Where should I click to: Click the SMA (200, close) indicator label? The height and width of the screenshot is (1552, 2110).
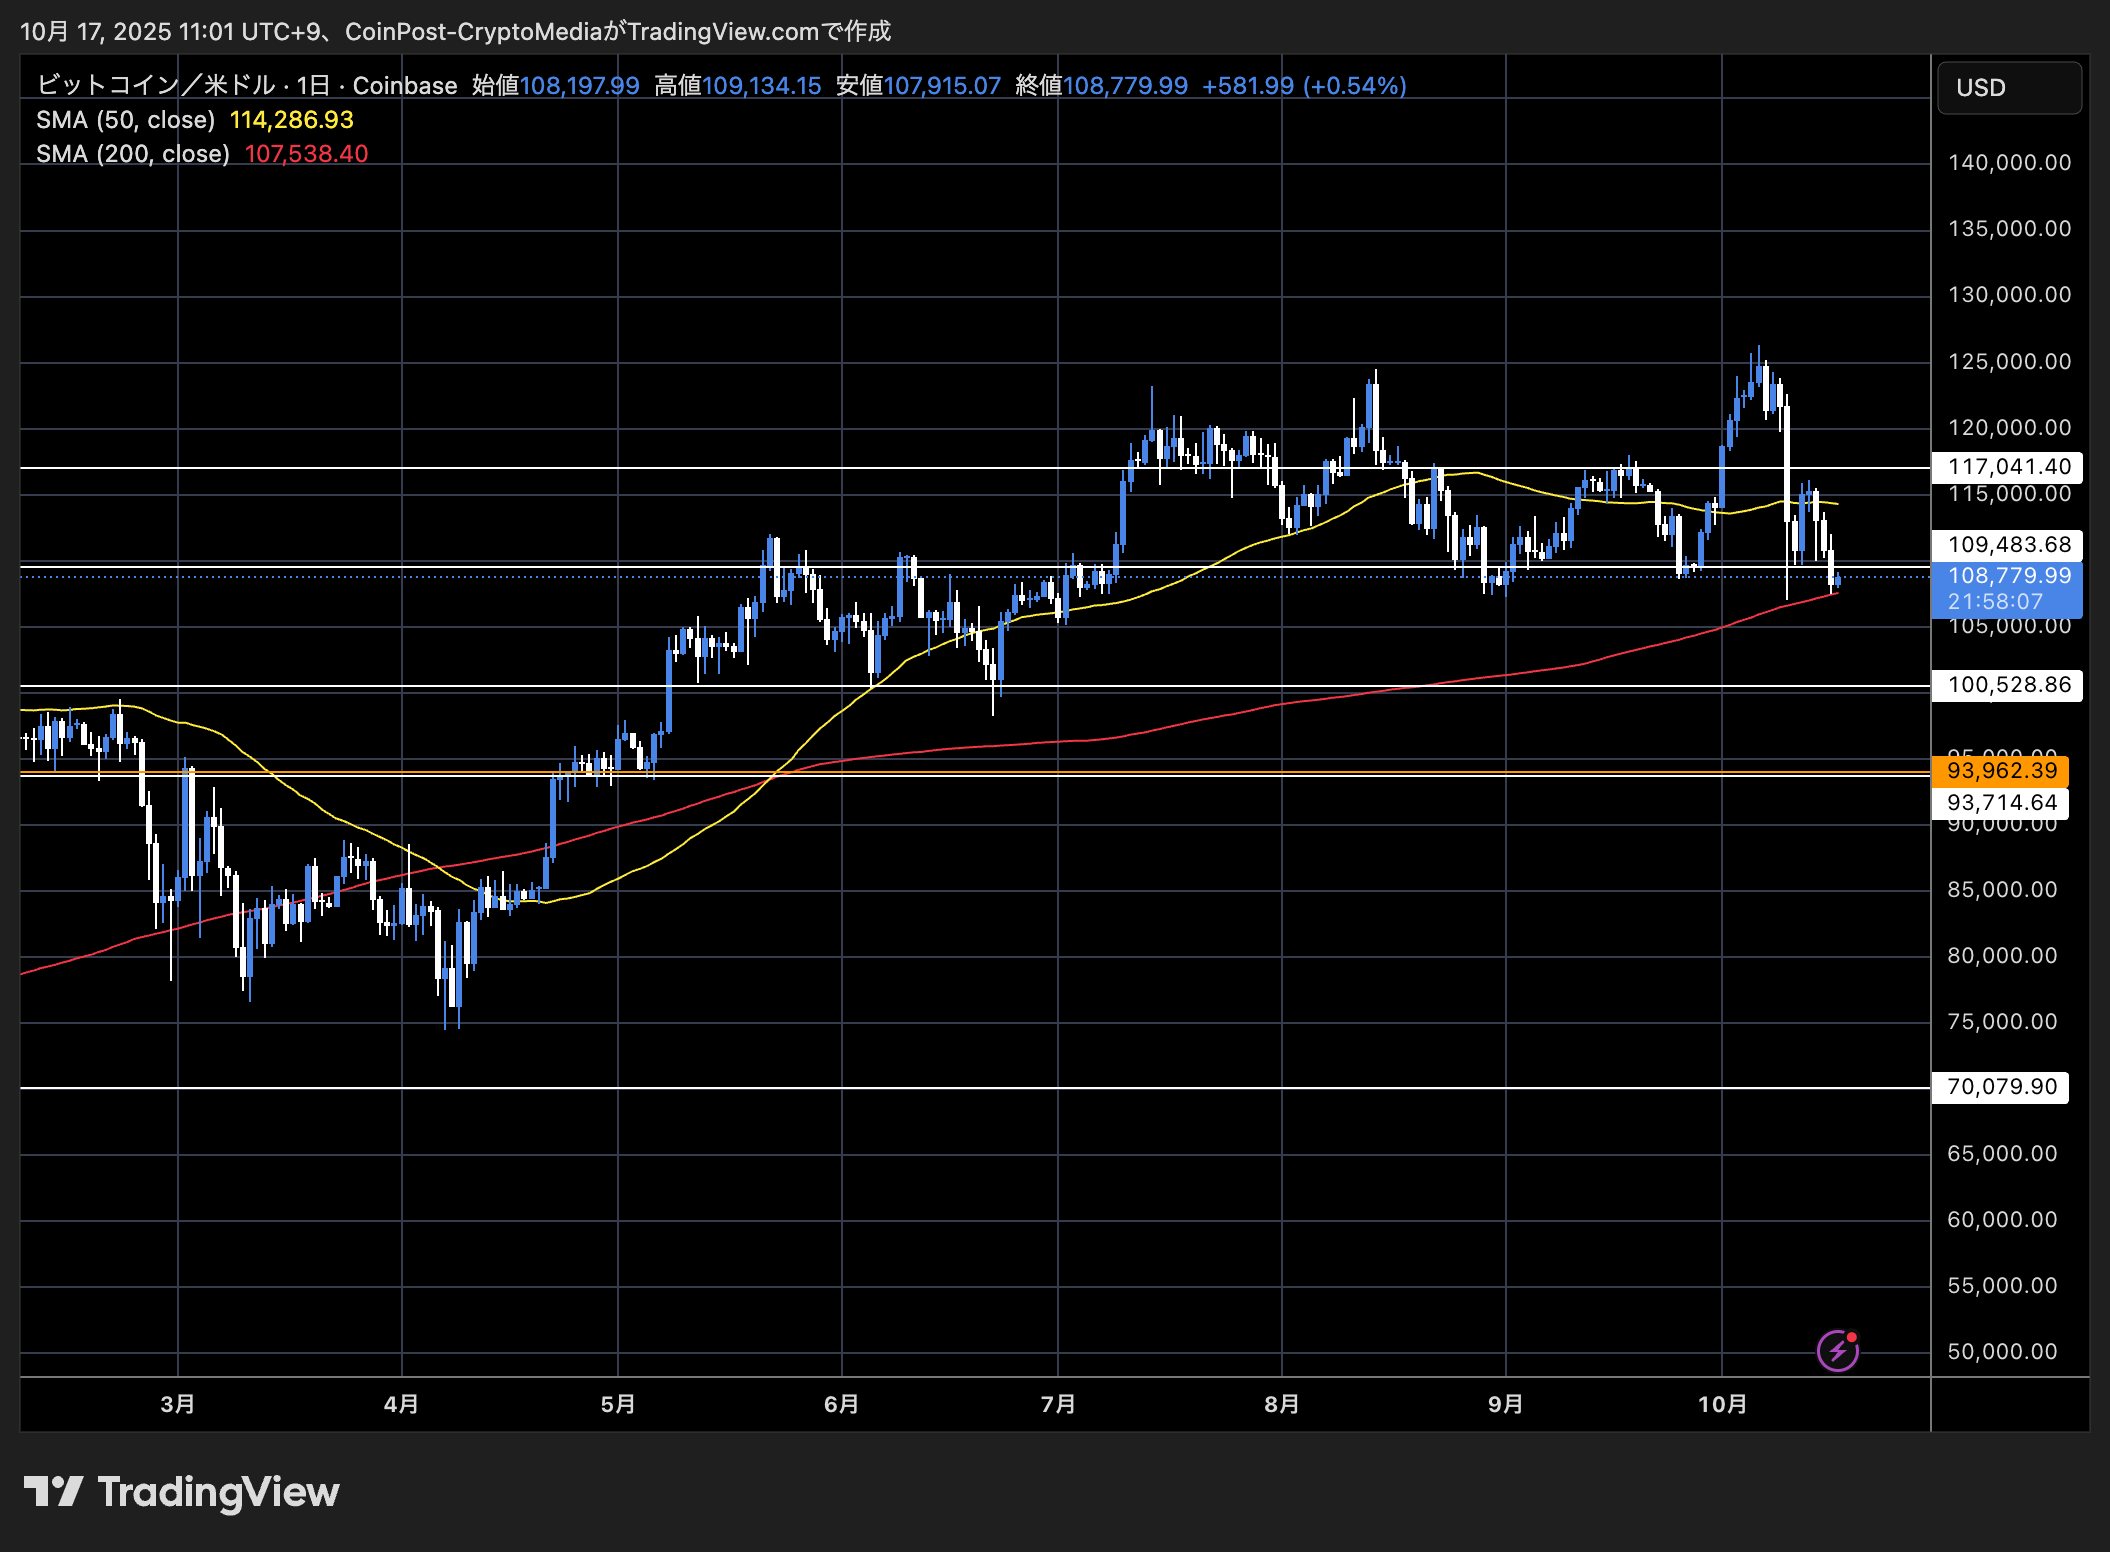click(132, 154)
